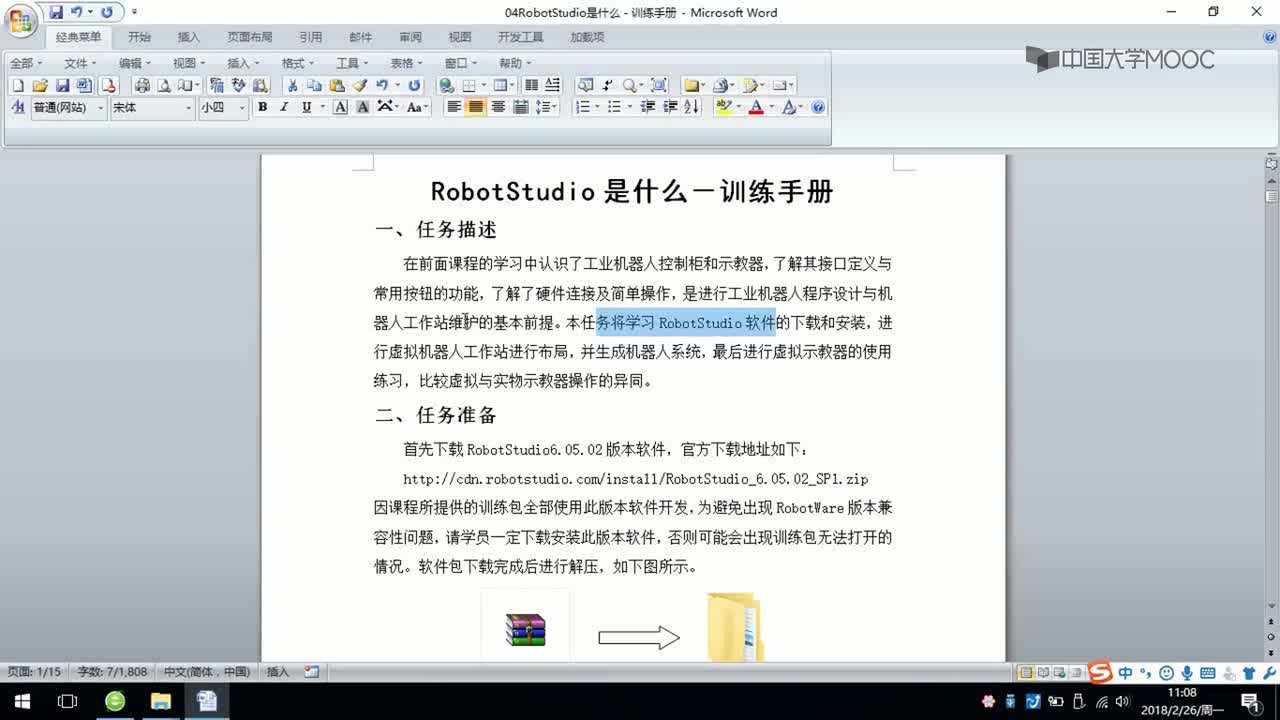Toggle bulleted list formatting
This screenshot has height=720, width=1280.
pos(614,107)
